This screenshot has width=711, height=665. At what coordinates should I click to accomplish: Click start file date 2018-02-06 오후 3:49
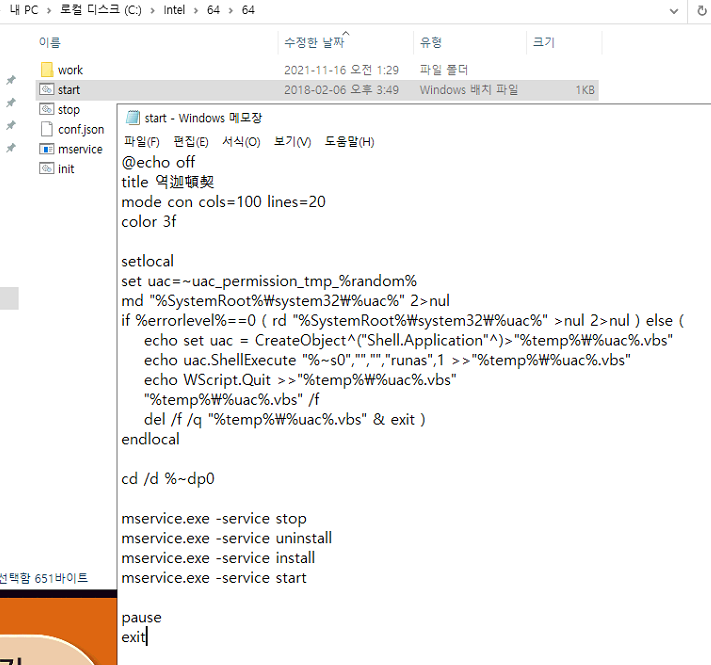[x=341, y=90]
